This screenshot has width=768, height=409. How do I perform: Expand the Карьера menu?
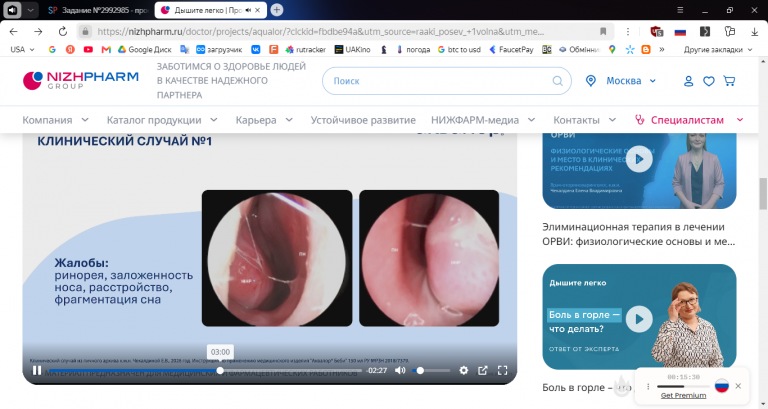coord(264,120)
